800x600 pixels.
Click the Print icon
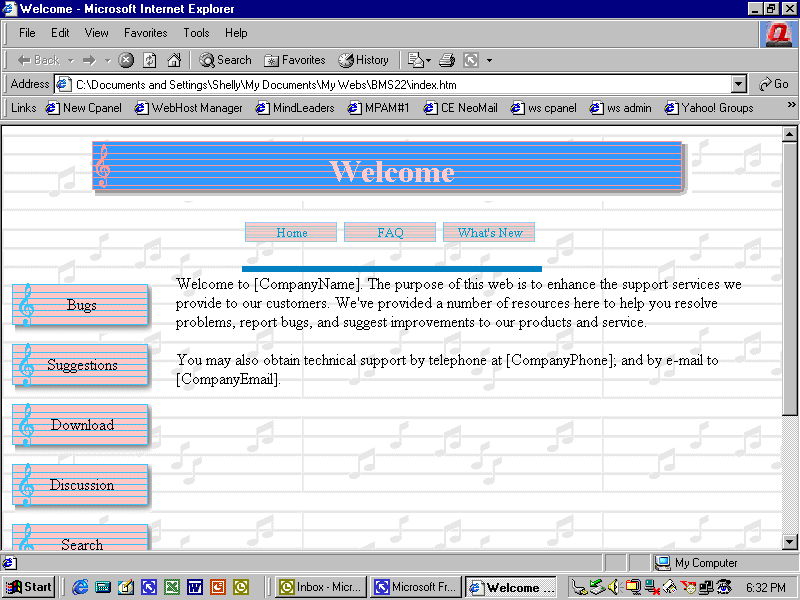(447, 60)
